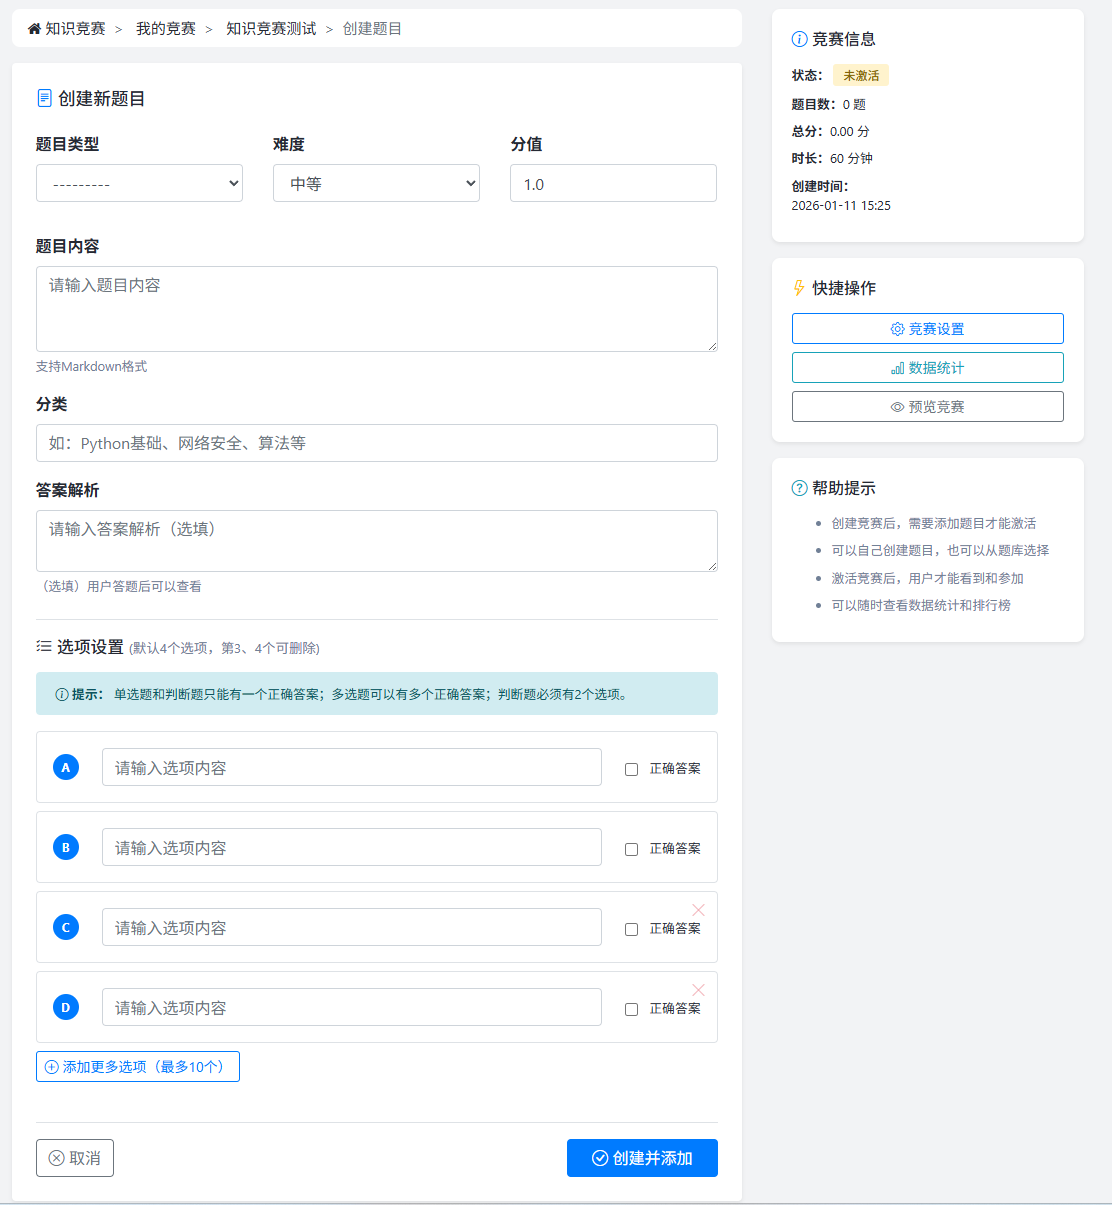Click the competition info circle icon
Screen dimensions: 1112x1205
799,39
